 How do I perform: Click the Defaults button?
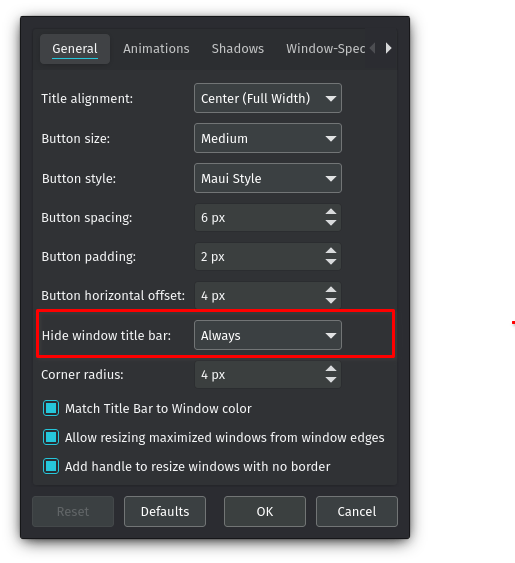click(x=165, y=511)
